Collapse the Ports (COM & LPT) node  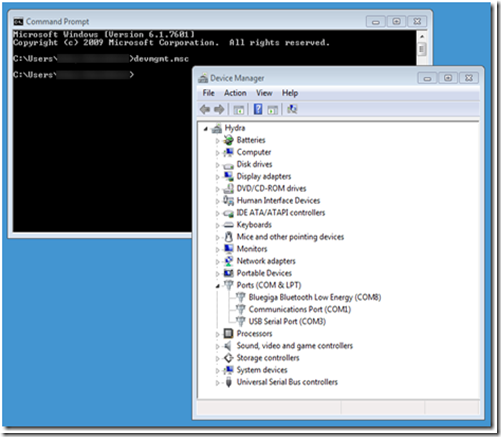217,286
